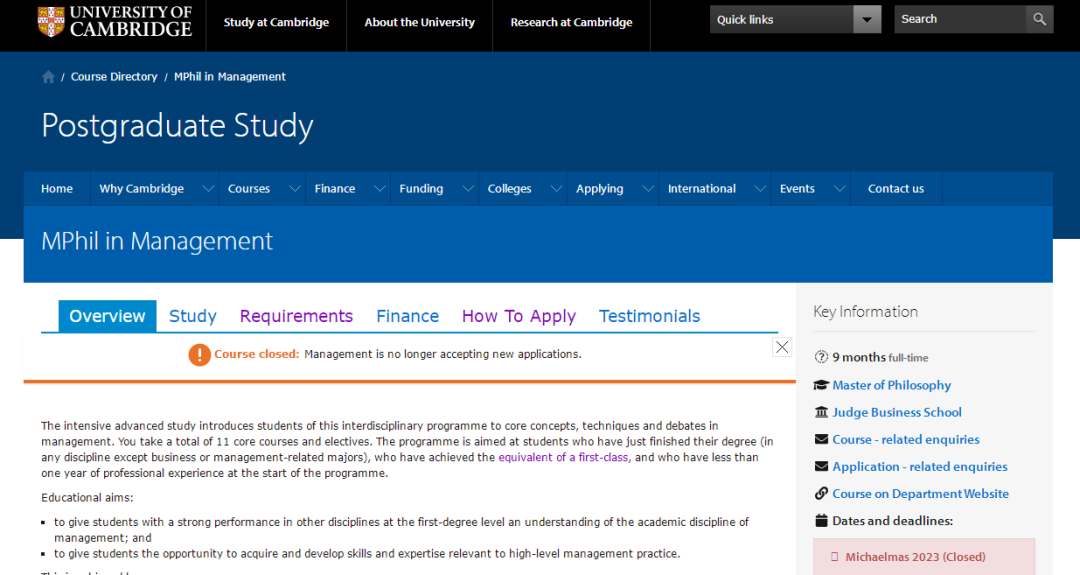Click building icon beside Judge Business School
This screenshot has width=1080, height=575.
click(x=821, y=412)
